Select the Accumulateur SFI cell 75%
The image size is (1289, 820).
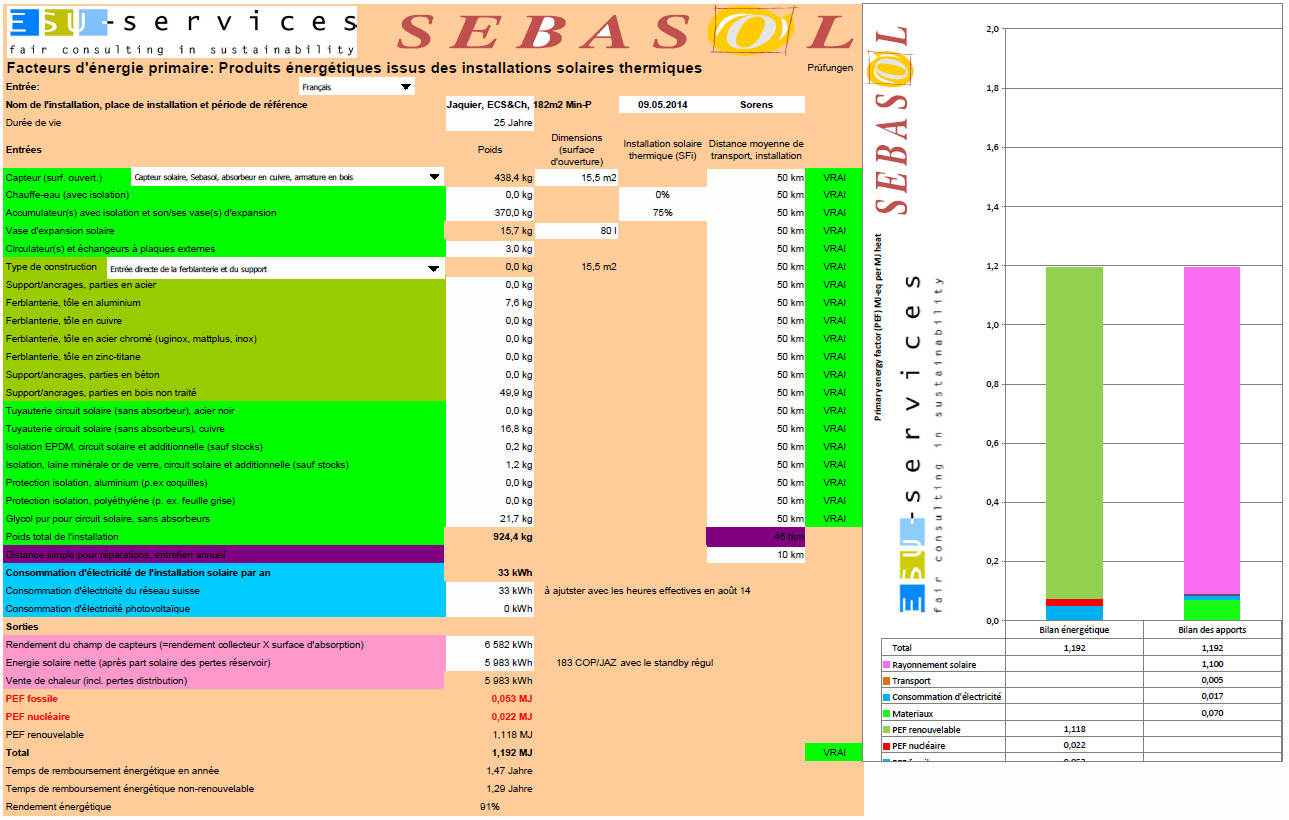(x=662, y=213)
